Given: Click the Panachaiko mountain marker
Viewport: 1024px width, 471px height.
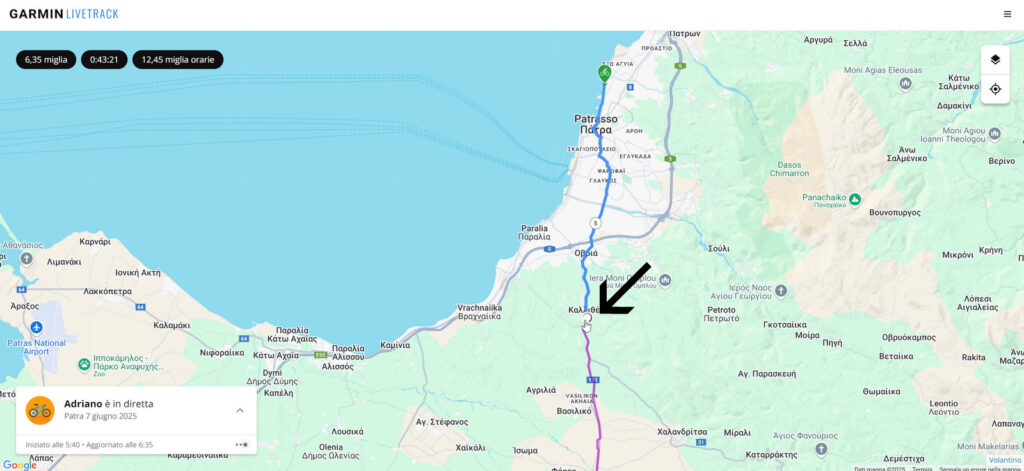Looking at the screenshot, I should pos(854,199).
